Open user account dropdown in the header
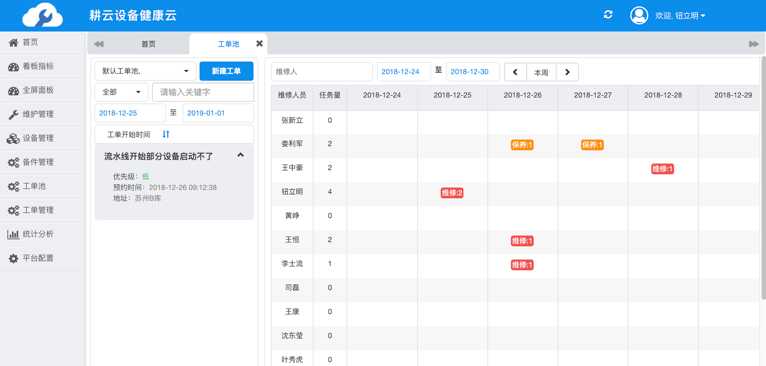The width and height of the screenshot is (766, 366). (x=680, y=16)
